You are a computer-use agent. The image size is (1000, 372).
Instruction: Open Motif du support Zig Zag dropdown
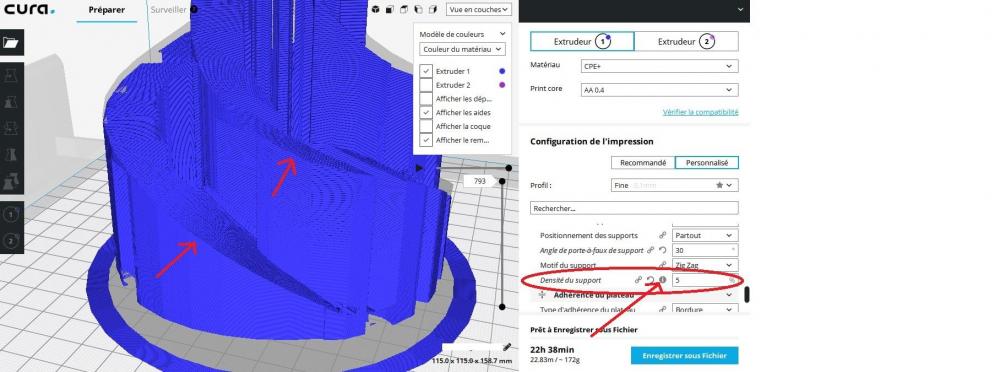pyautogui.click(x=705, y=265)
